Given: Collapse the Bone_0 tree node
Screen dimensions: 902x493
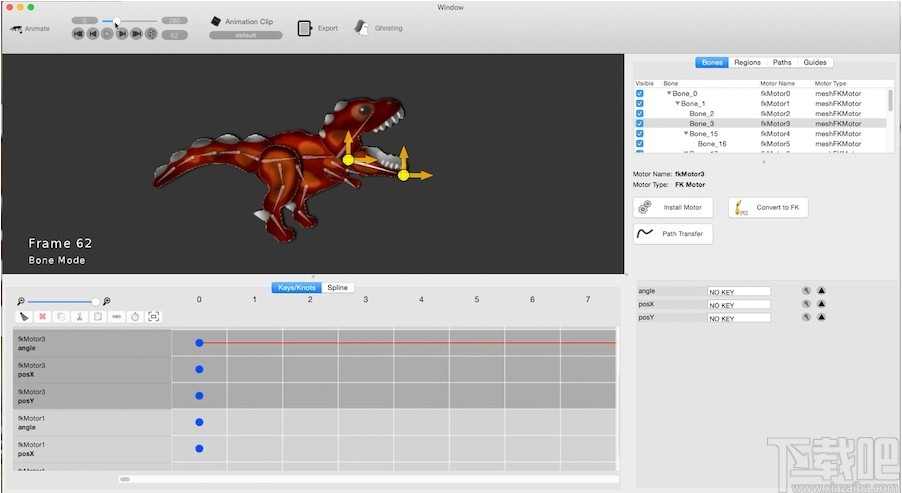Looking at the screenshot, I should coord(669,94).
